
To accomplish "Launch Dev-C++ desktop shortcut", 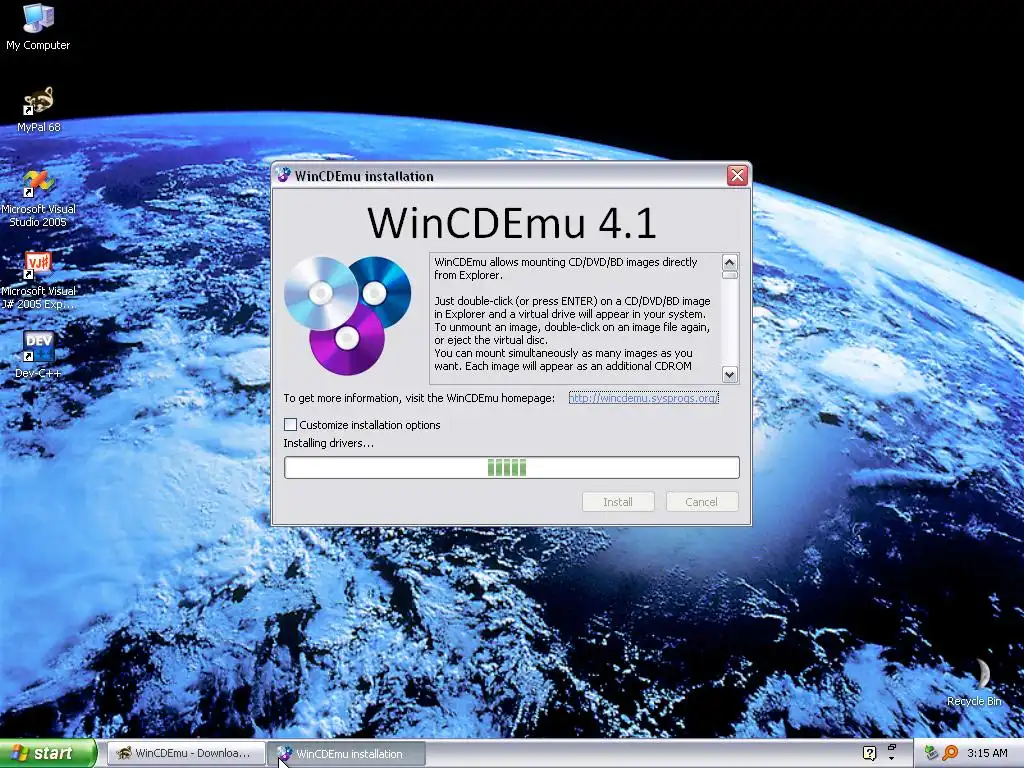I will point(39,355).
